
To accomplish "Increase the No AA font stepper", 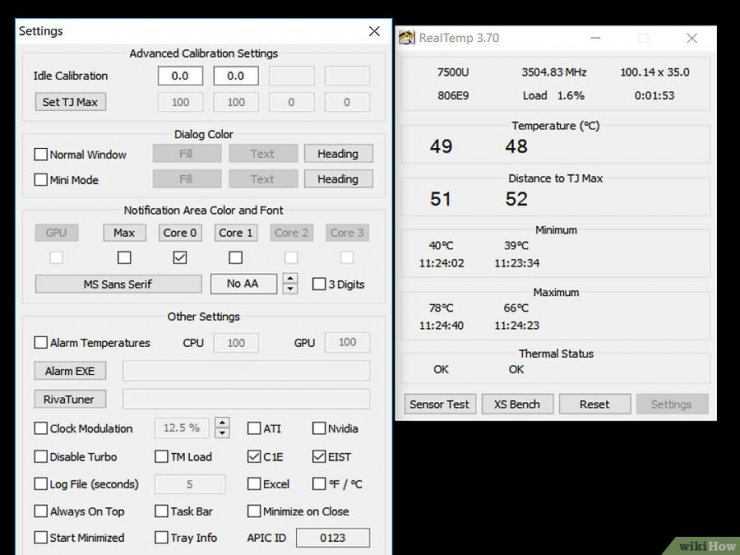I will pyautogui.click(x=291, y=278).
